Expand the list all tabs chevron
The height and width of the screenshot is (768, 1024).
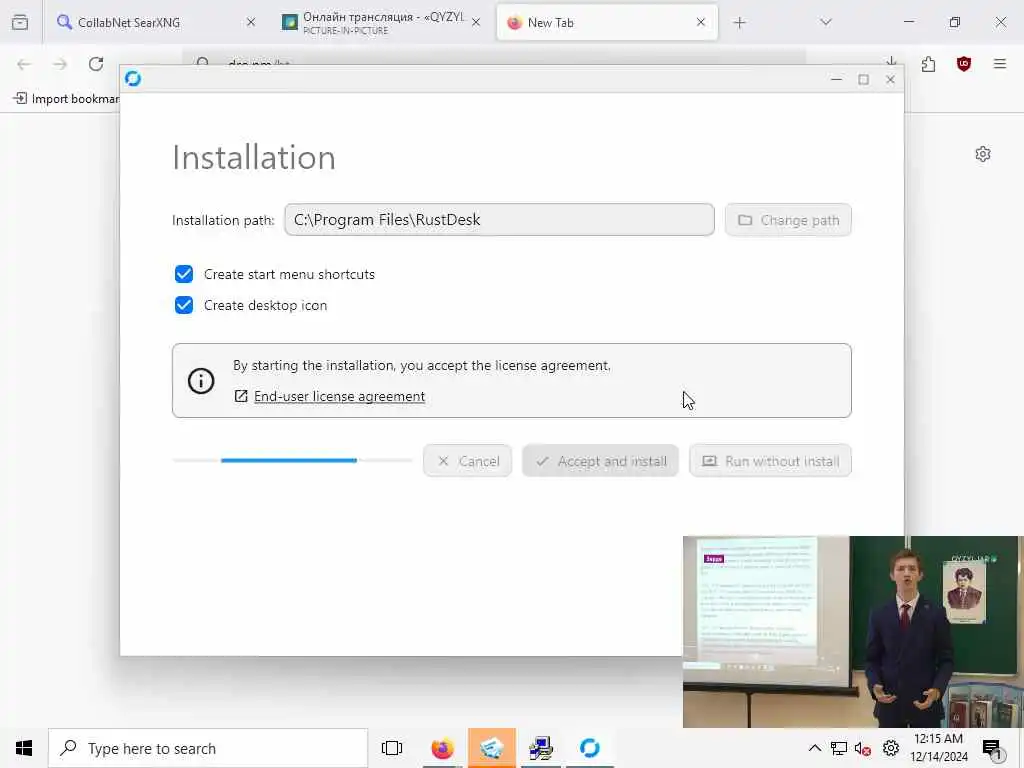[825, 22]
